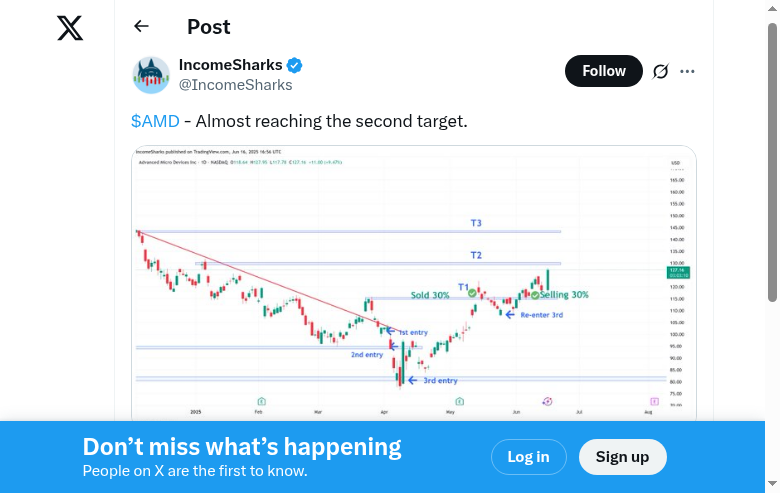
Task: Click the IncomeSharks display name
Action: [230, 65]
